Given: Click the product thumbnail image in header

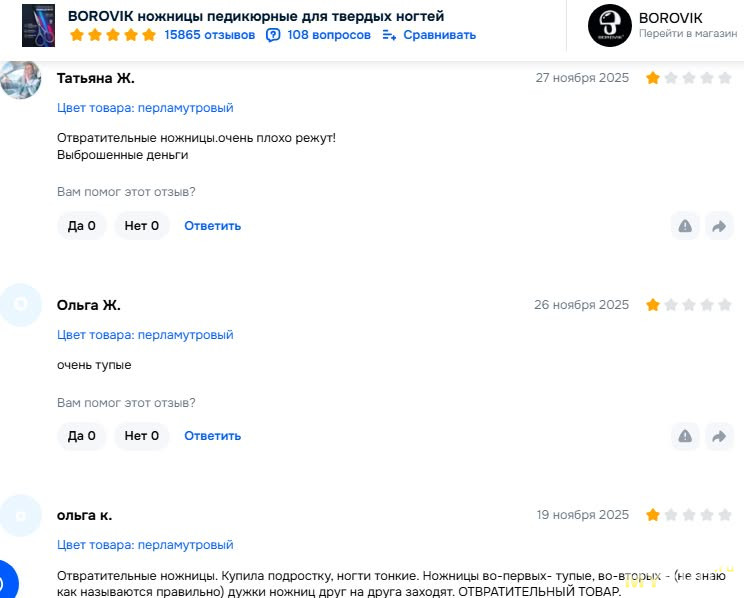Looking at the screenshot, I should click(39, 26).
